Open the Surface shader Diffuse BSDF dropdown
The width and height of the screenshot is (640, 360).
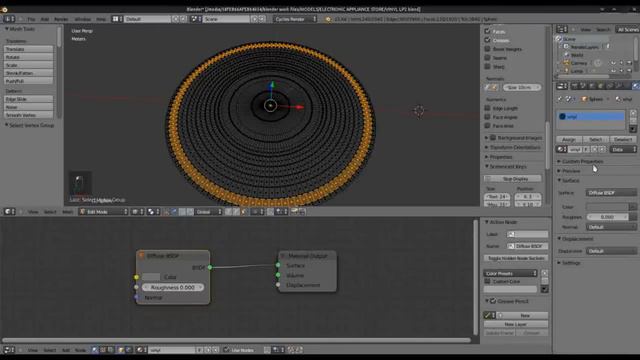coord(611,193)
